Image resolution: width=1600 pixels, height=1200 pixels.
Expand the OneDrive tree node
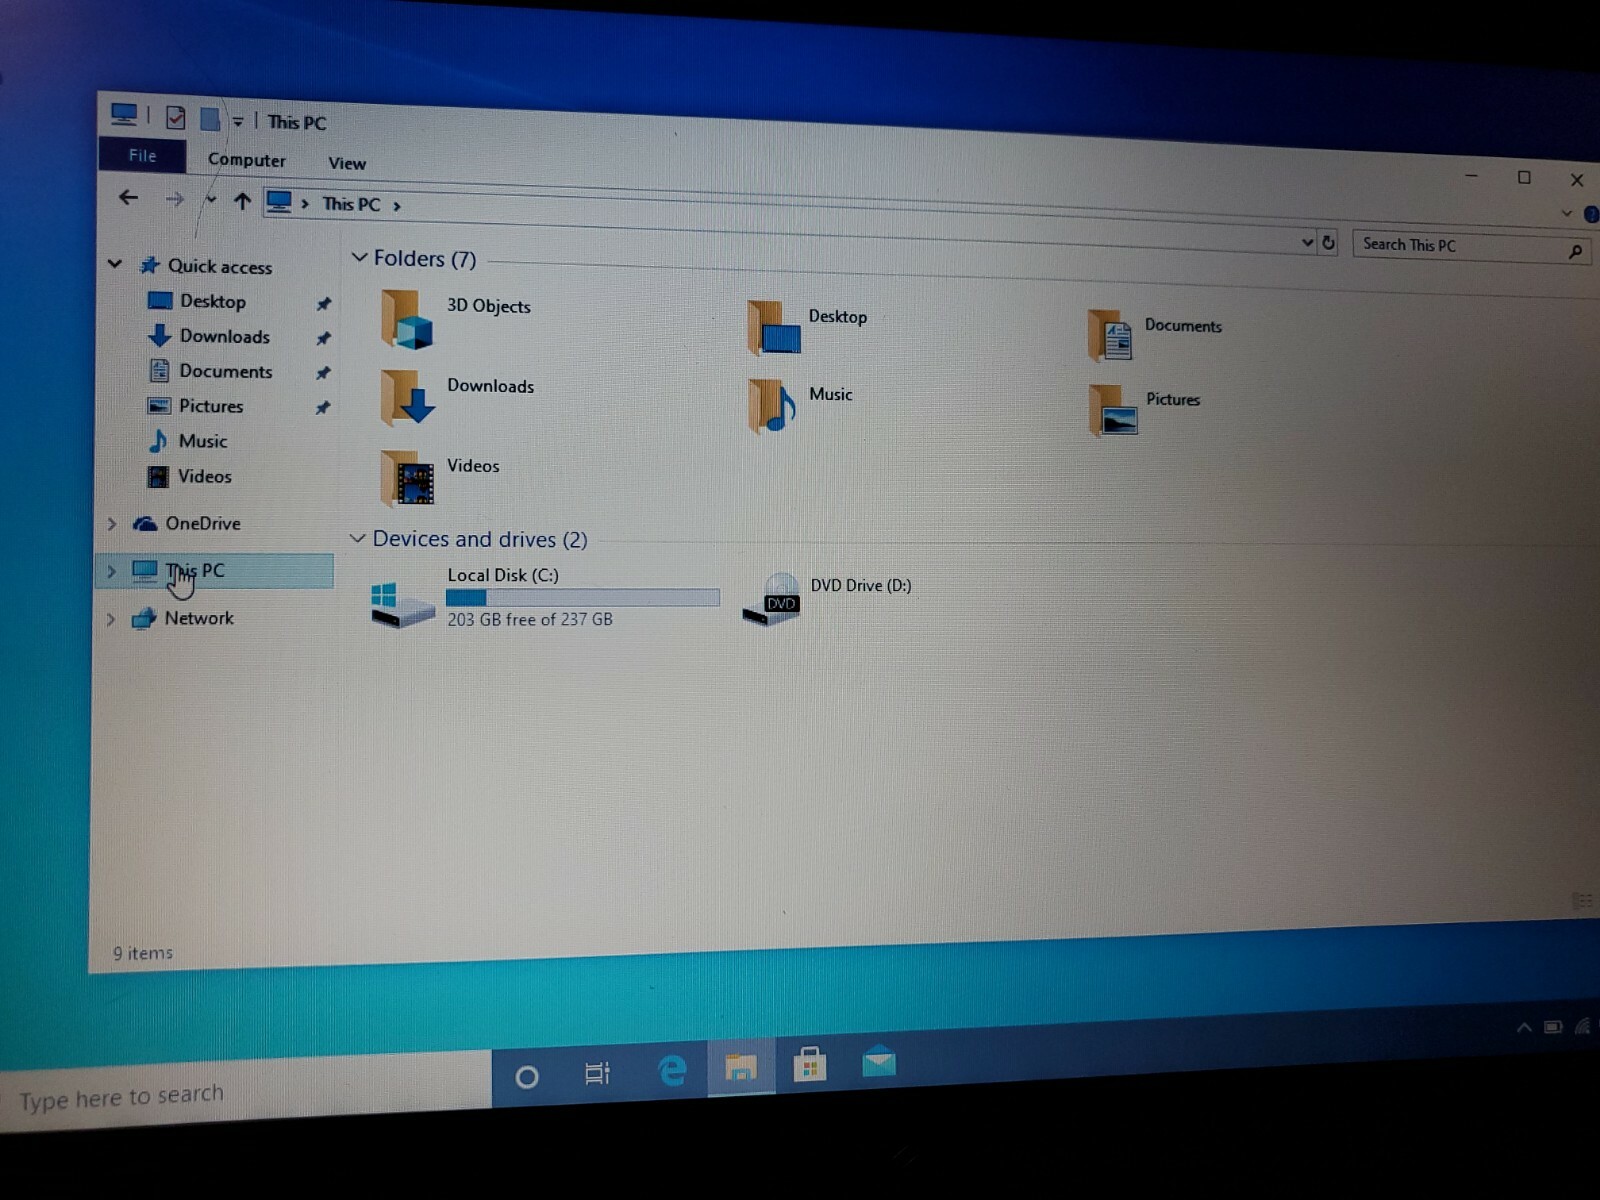(112, 524)
